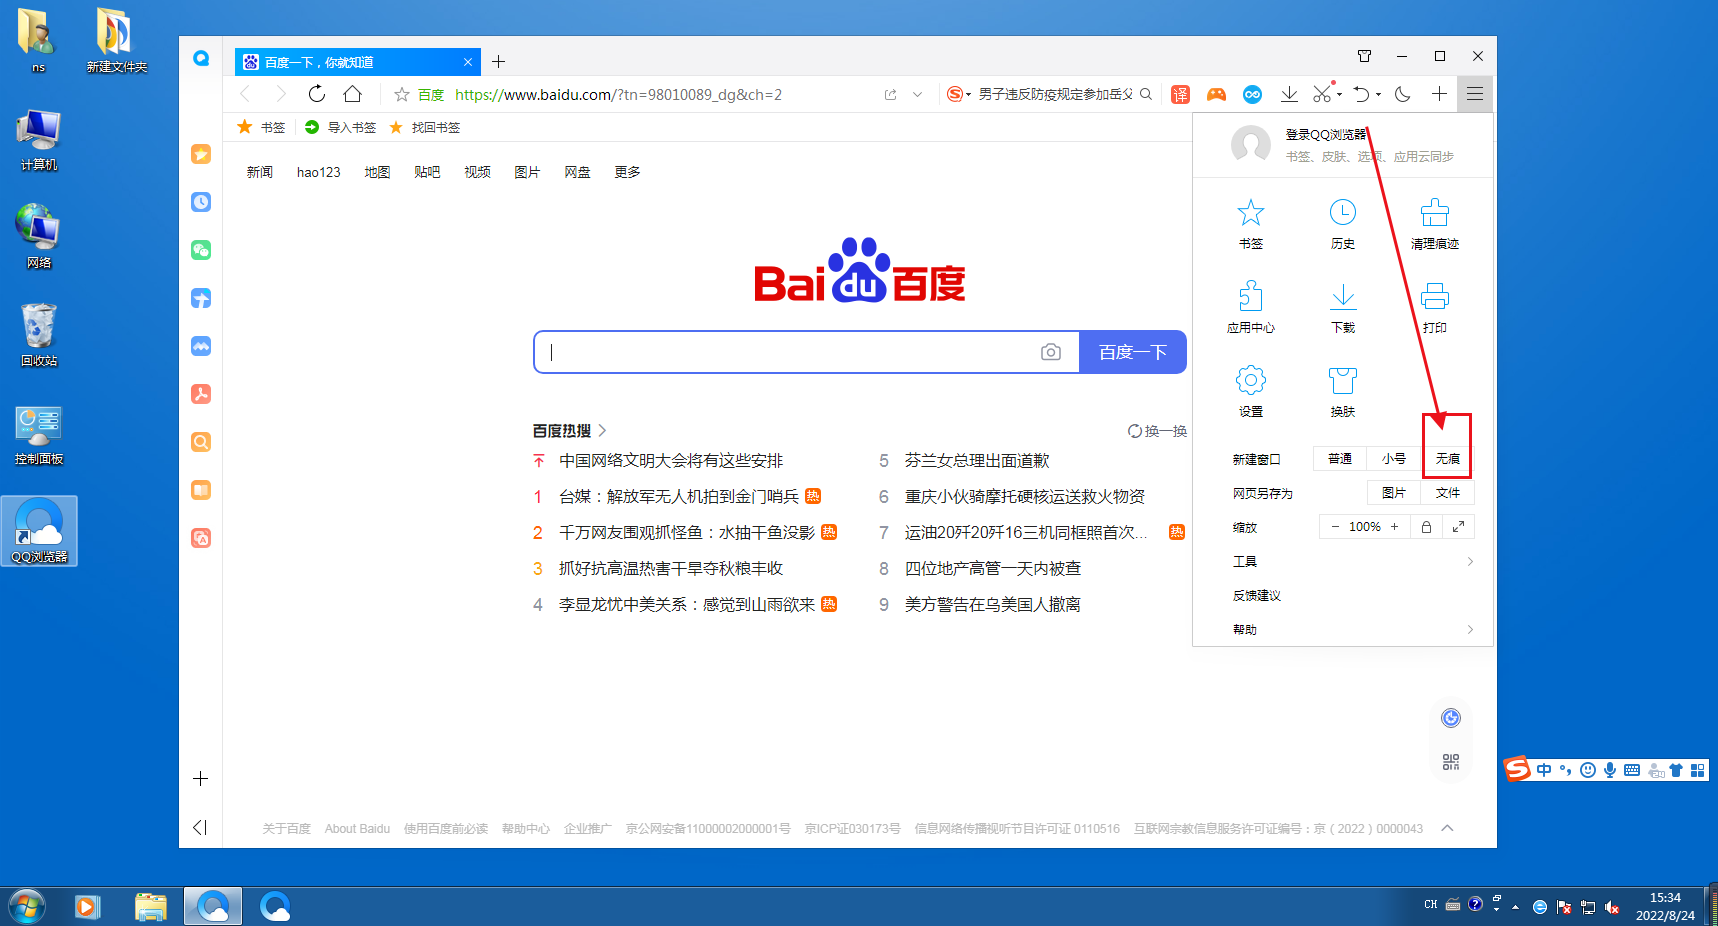
Task: Open a 无痕 incognito window
Action: [1447, 459]
